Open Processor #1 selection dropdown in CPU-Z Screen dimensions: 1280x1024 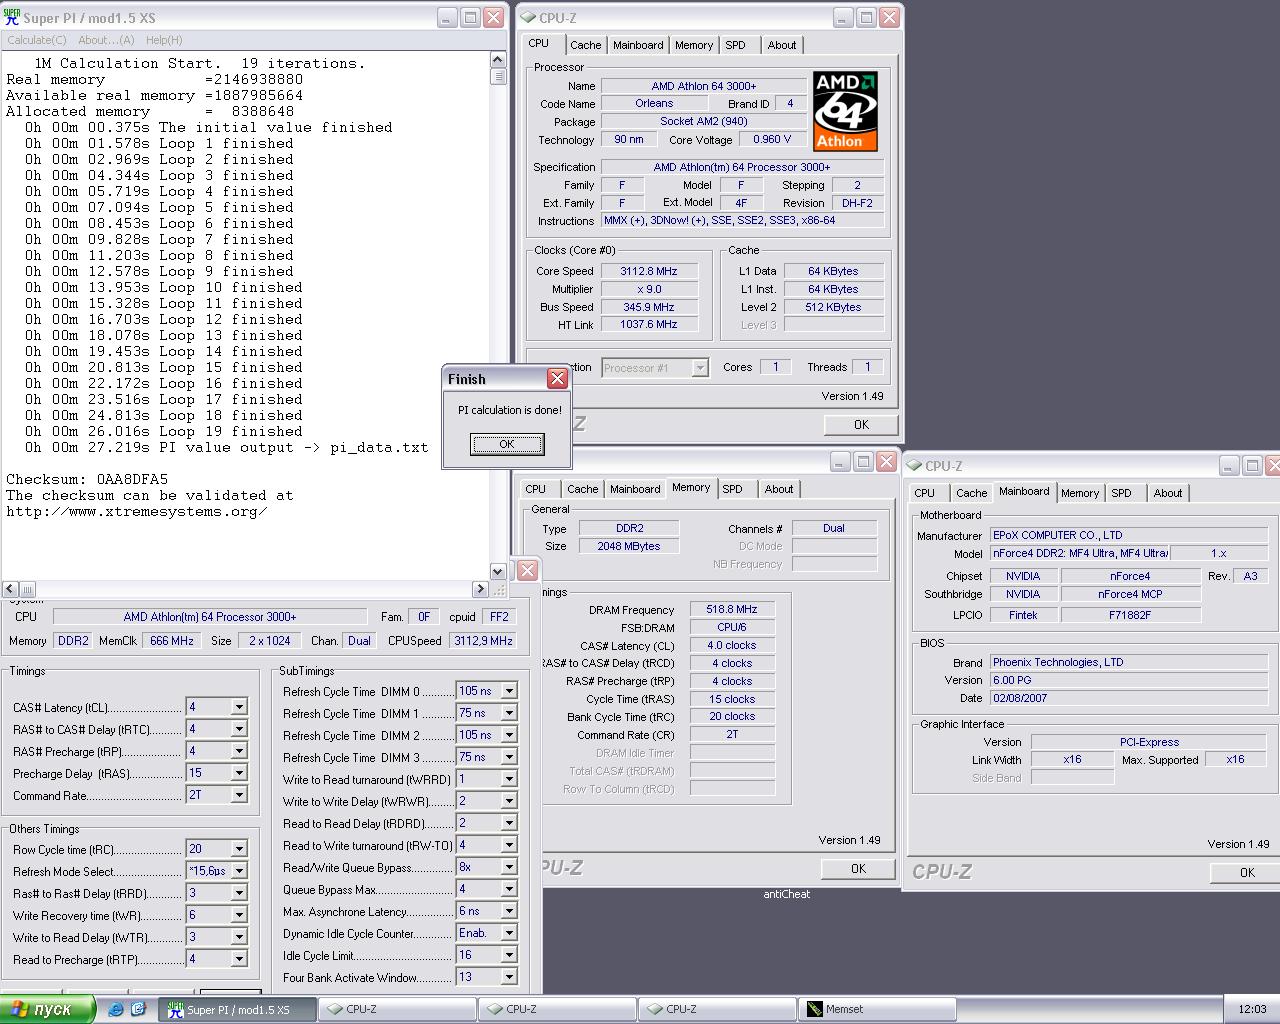coord(700,368)
